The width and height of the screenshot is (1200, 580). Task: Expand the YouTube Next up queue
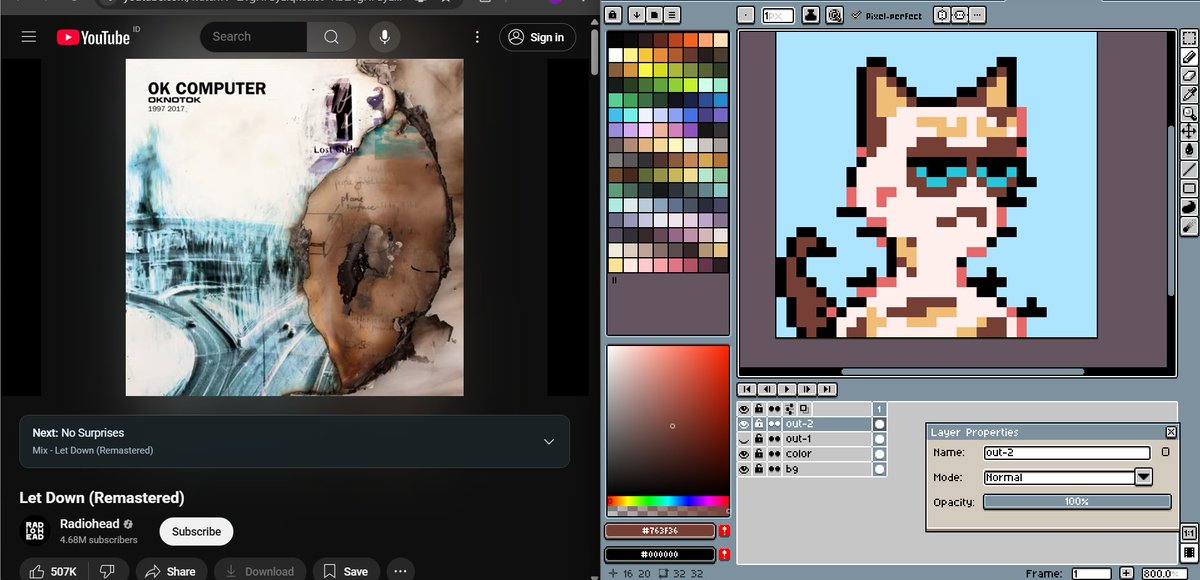click(548, 441)
